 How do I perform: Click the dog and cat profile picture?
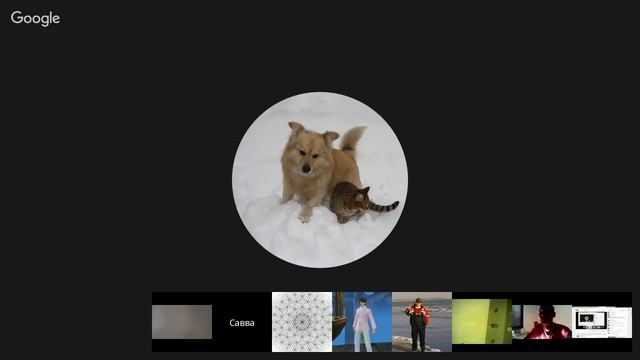point(320,180)
